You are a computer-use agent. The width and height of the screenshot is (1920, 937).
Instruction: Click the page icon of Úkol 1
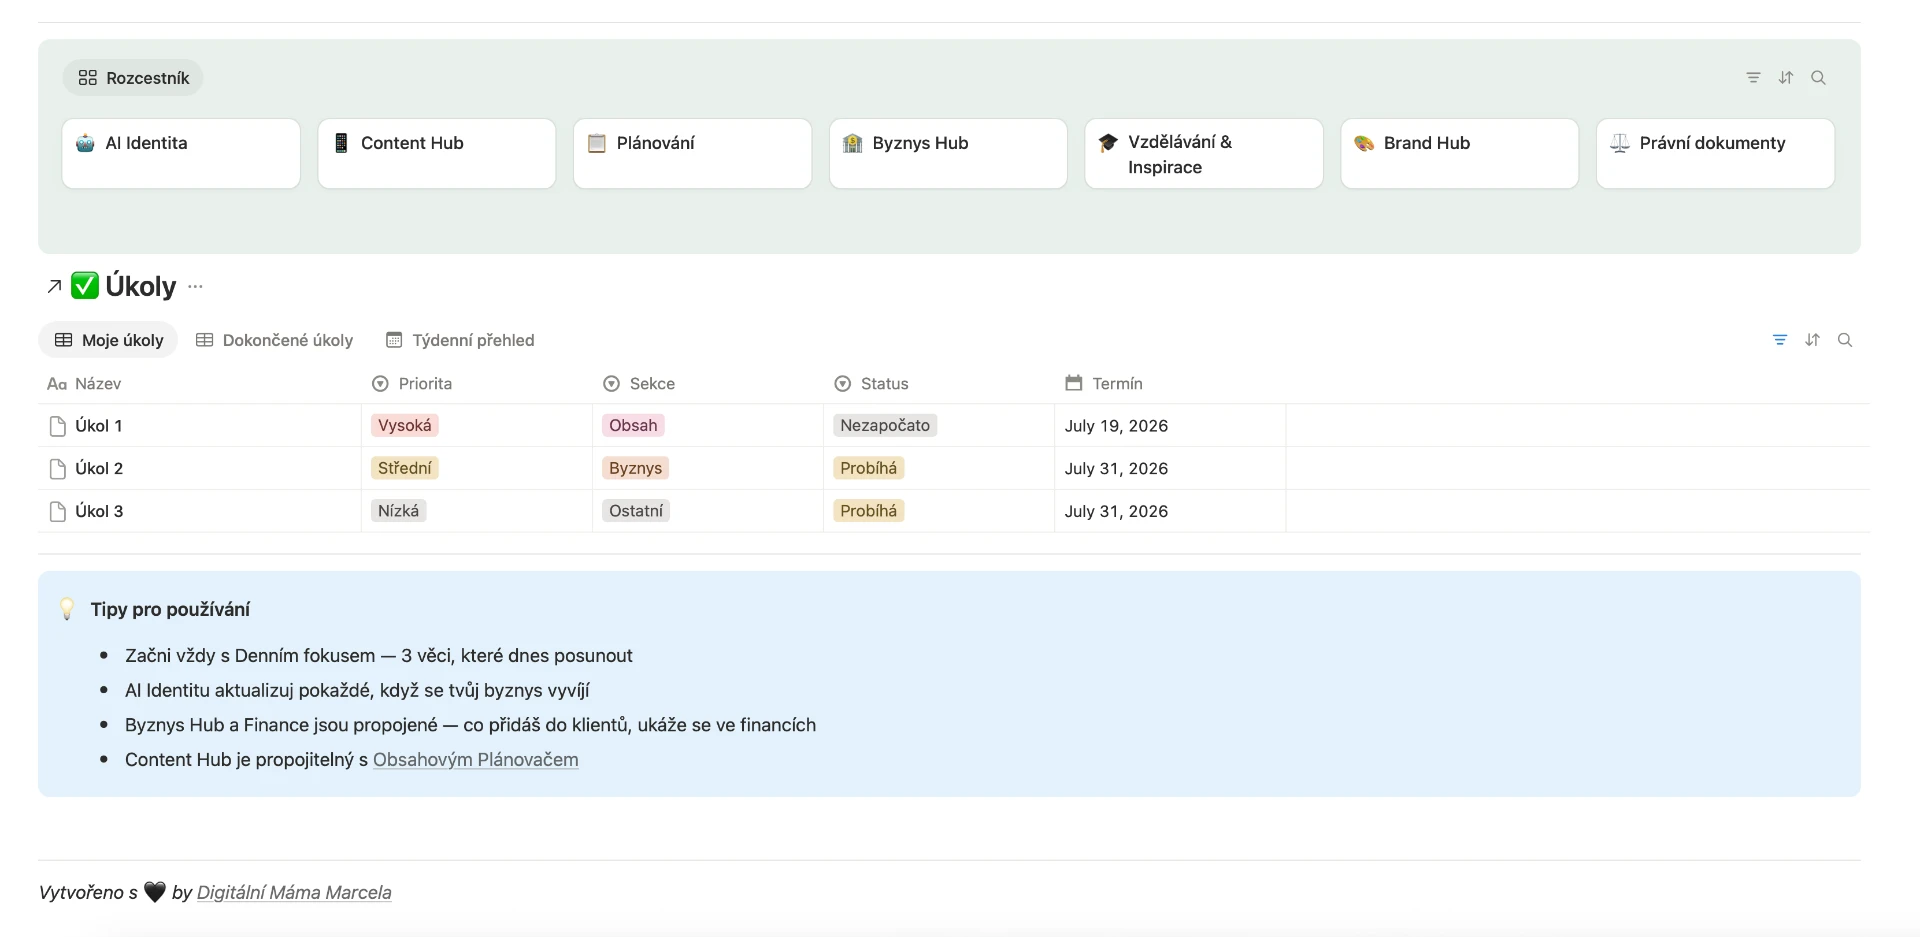(58, 426)
